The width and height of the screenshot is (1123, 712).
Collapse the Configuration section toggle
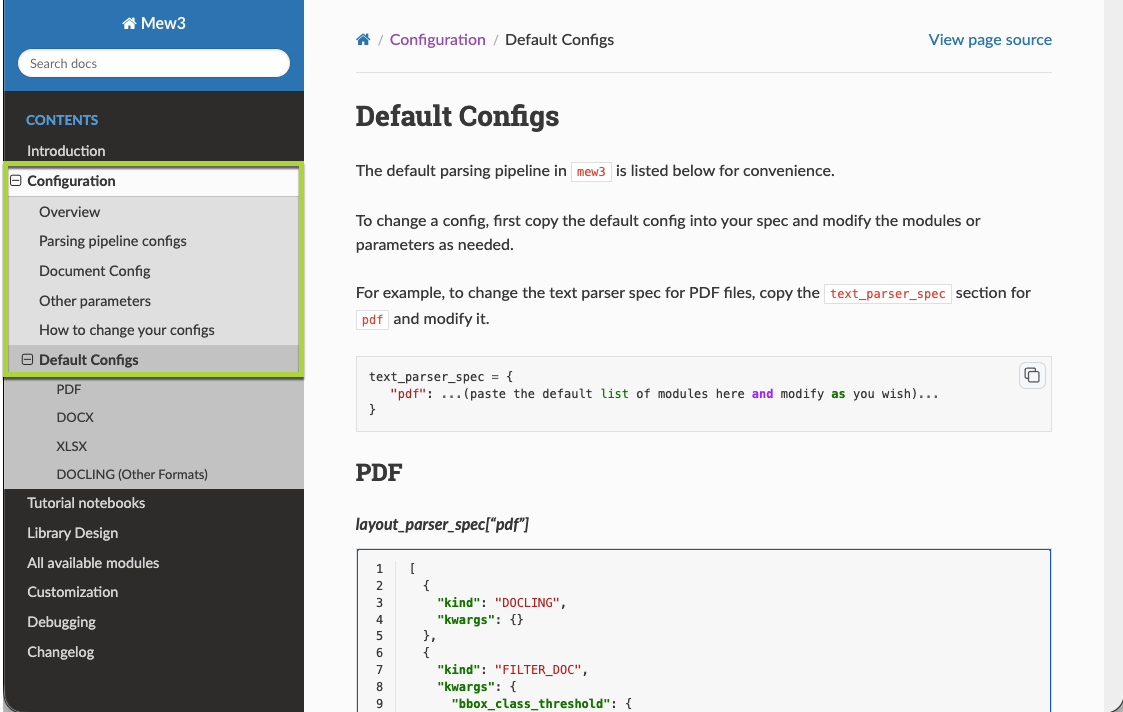(16, 181)
